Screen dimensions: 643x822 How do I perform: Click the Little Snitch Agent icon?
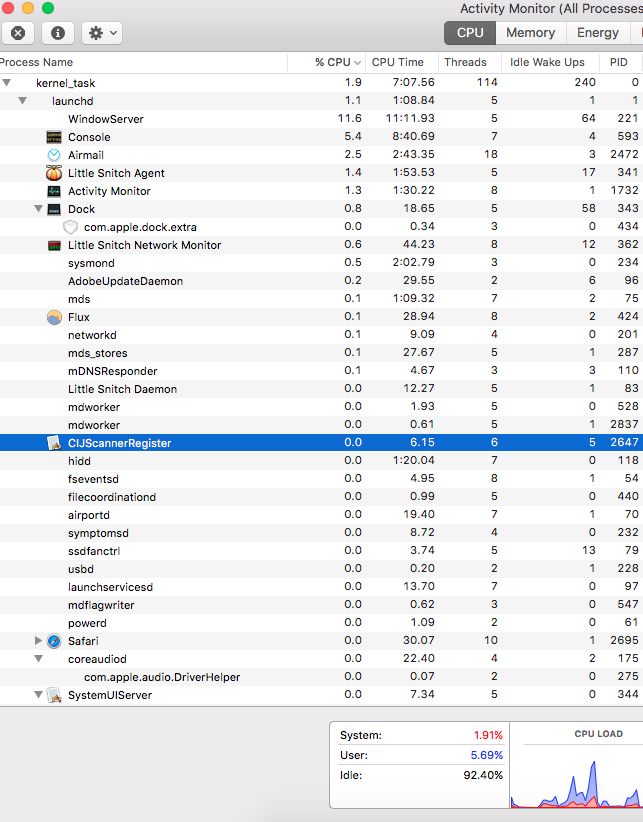pyautogui.click(x=54, y=173)
